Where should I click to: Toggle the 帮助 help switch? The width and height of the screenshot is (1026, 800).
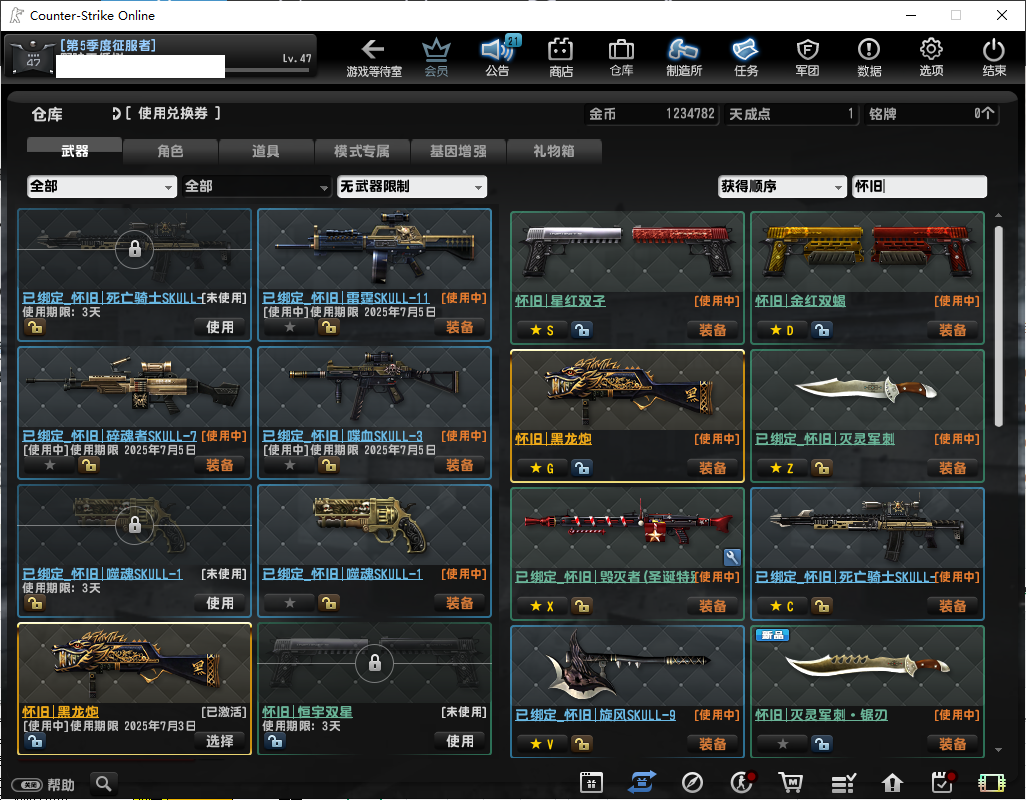27,784
